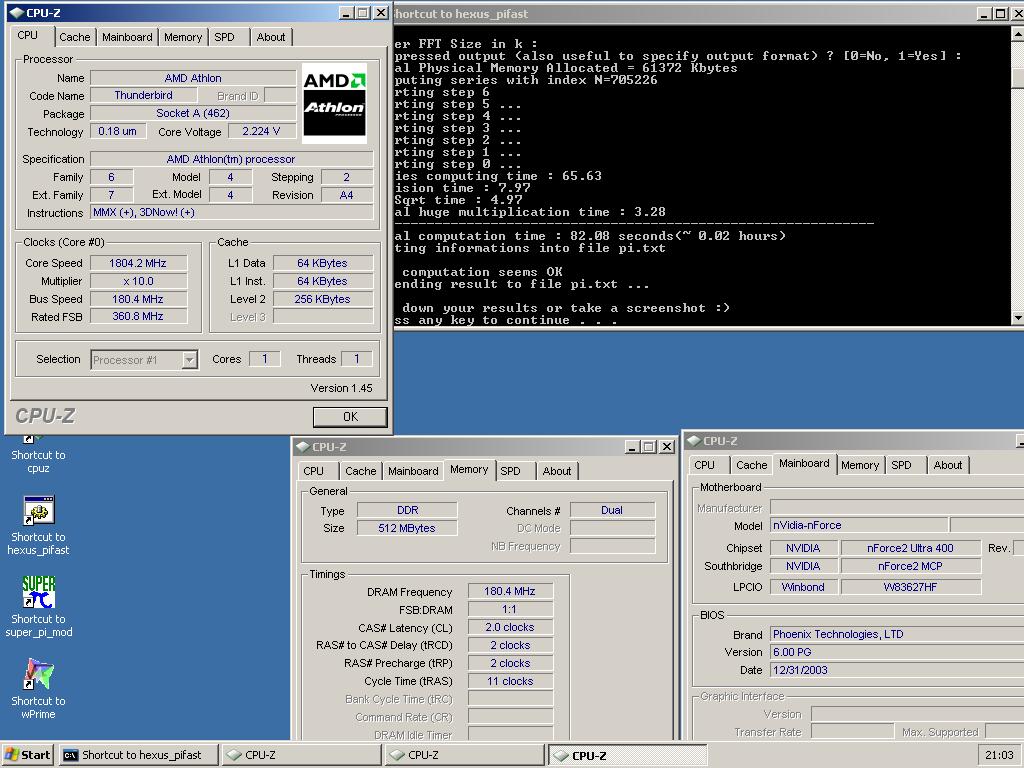Click the CPU-Z title bar icon in the top-left window
This screenshot has height=768, width=1024.
point(16,13)
